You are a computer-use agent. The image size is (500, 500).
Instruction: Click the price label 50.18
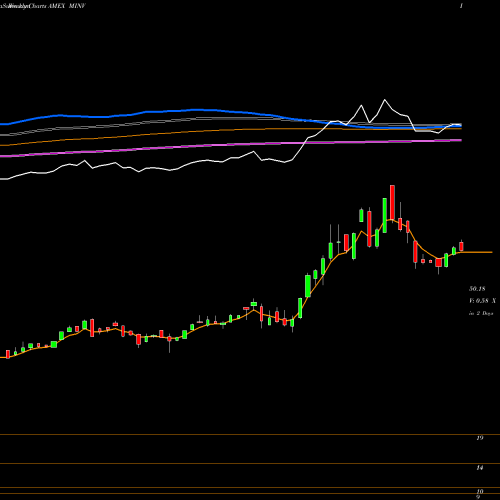pos(477,289)
